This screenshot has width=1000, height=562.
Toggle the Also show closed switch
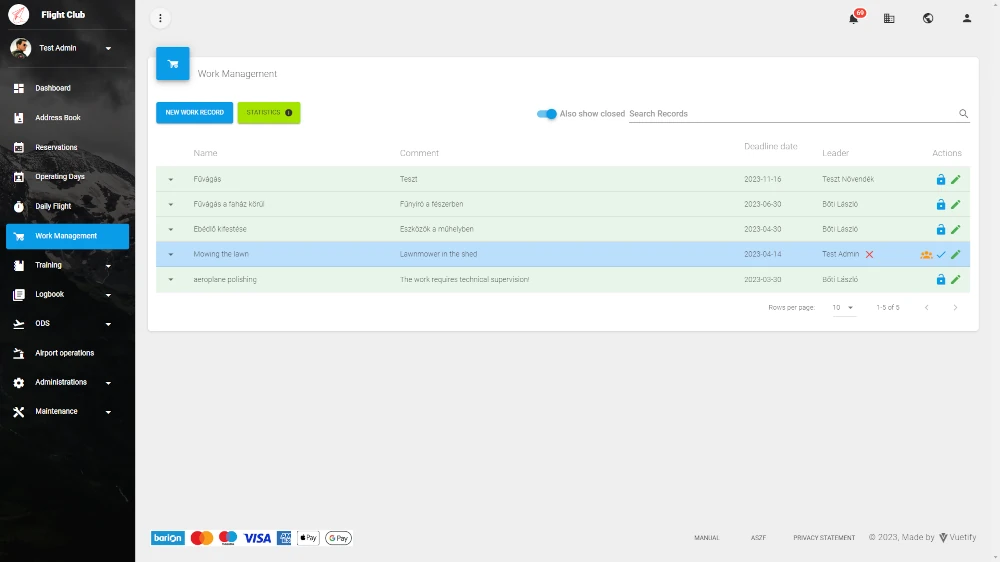tap(547, 114)
